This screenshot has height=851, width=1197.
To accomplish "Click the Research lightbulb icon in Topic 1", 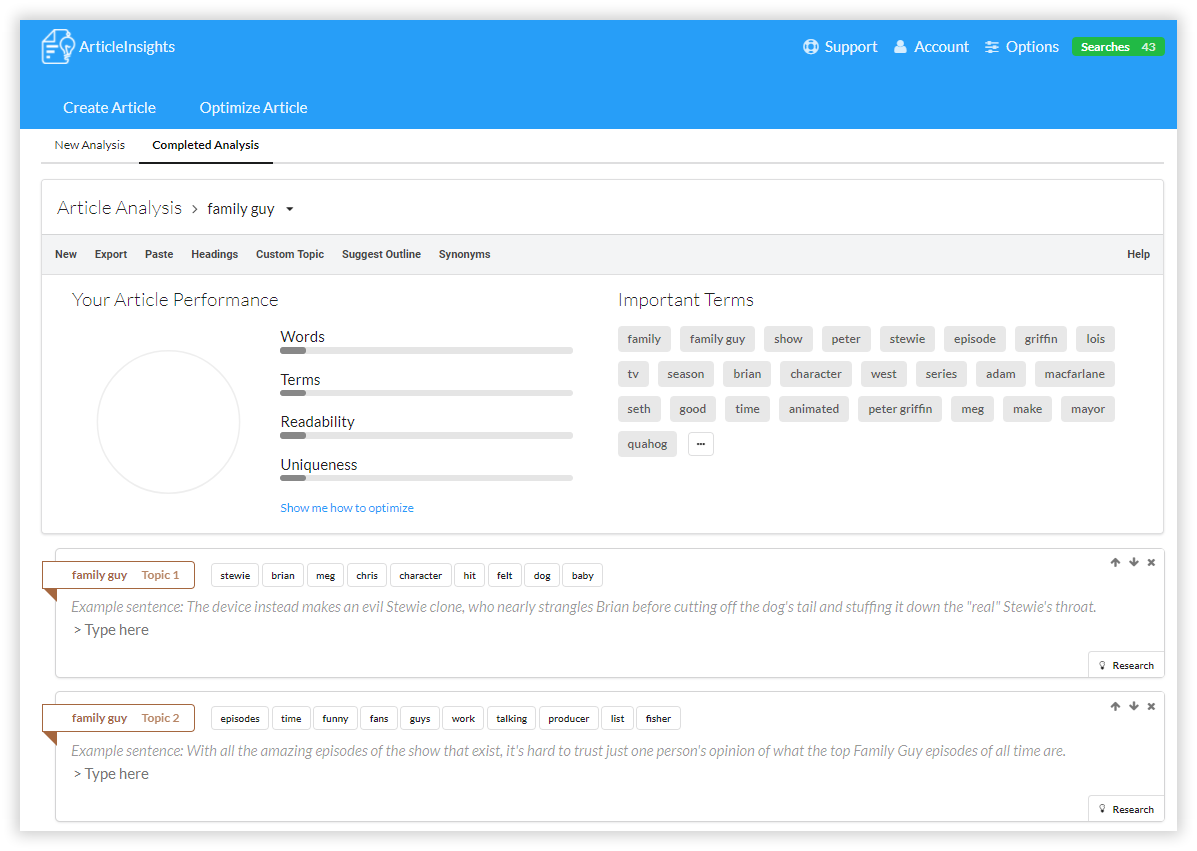I will tap(1102, 666).
